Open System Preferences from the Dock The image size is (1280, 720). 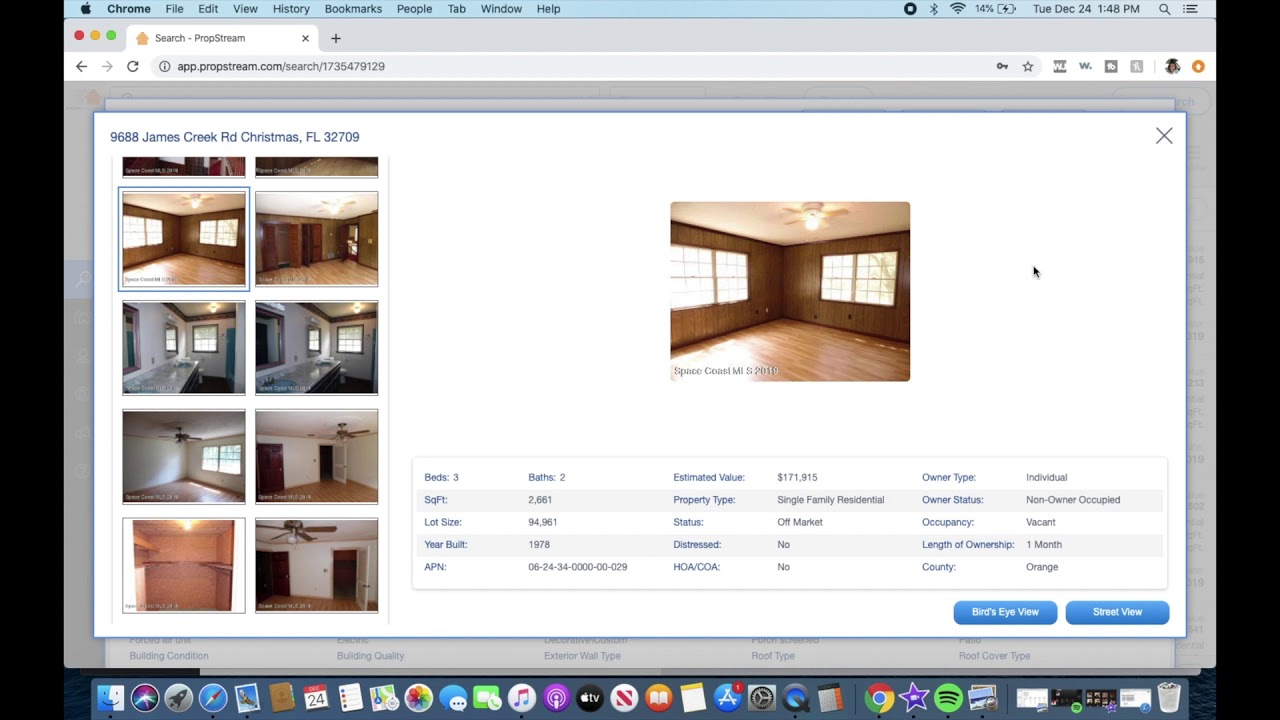coord(762,697)
